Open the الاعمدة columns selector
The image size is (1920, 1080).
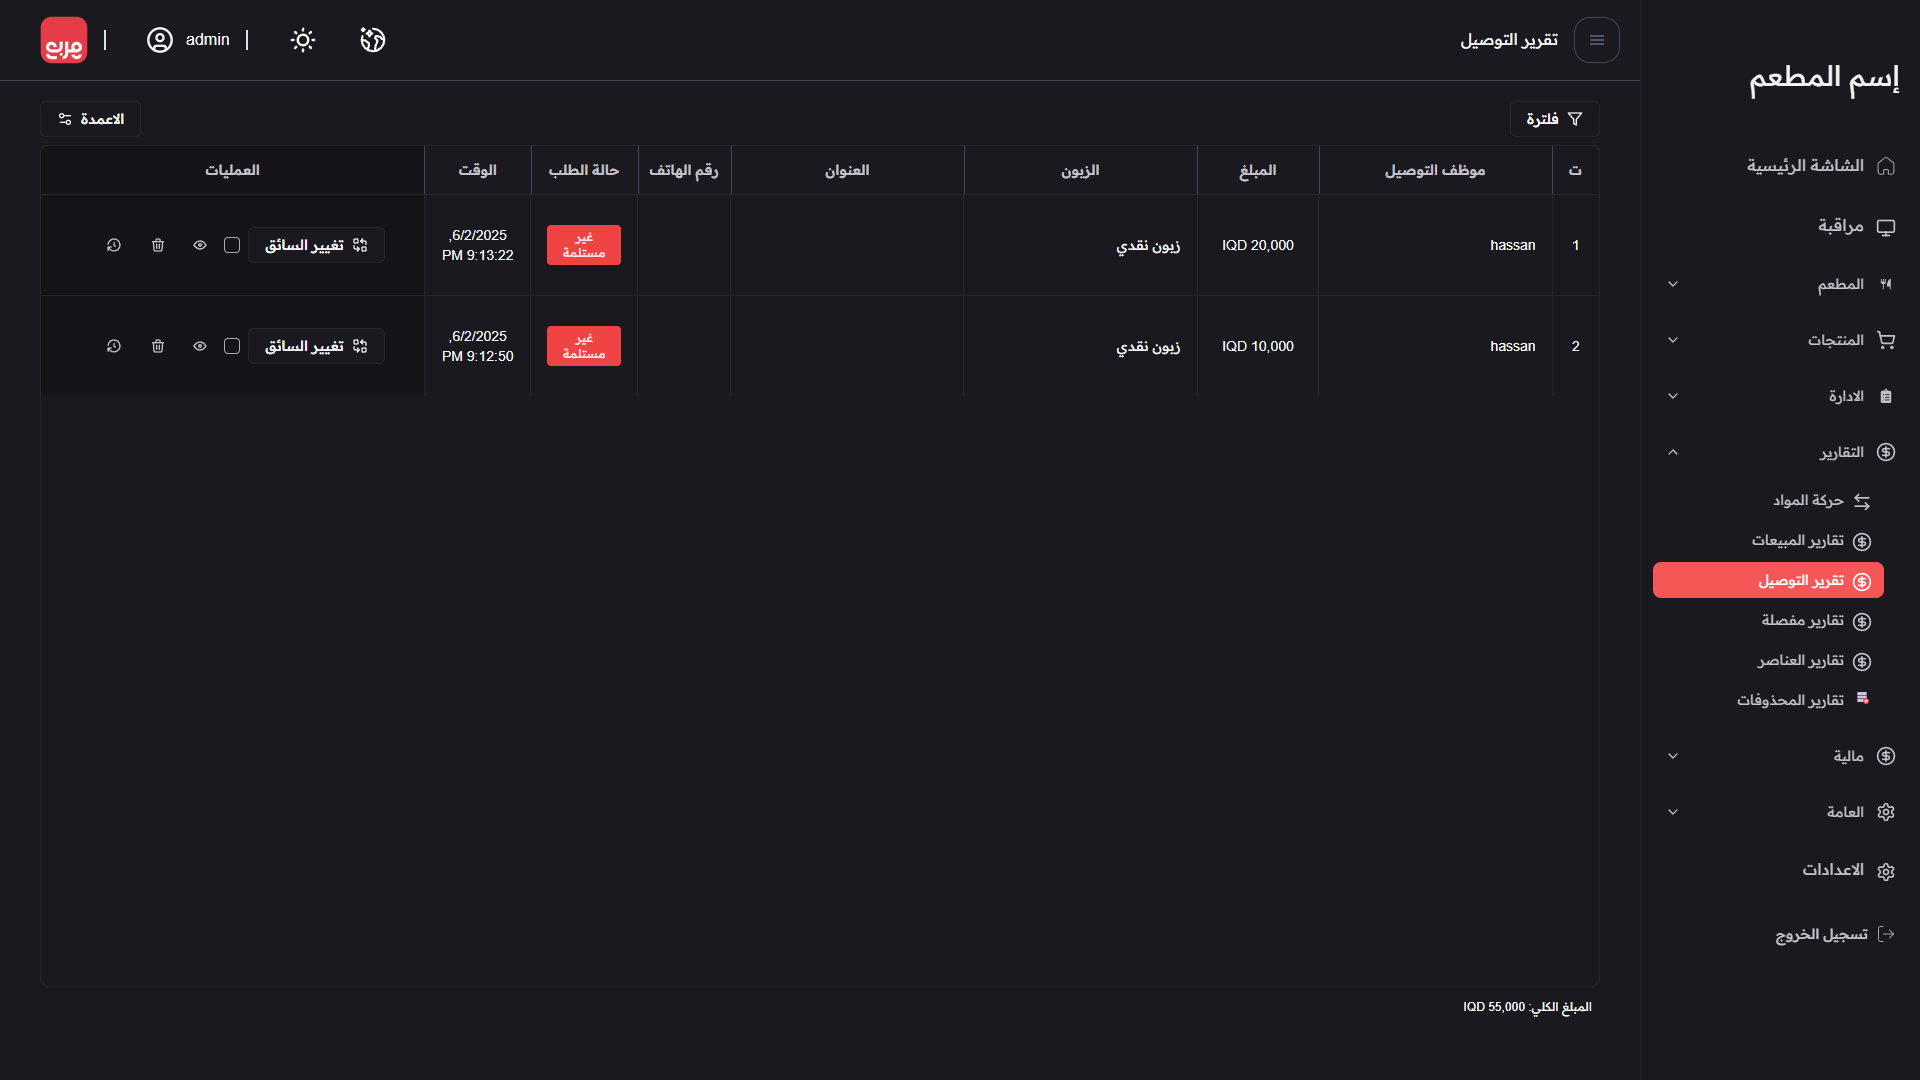(91, 119)
